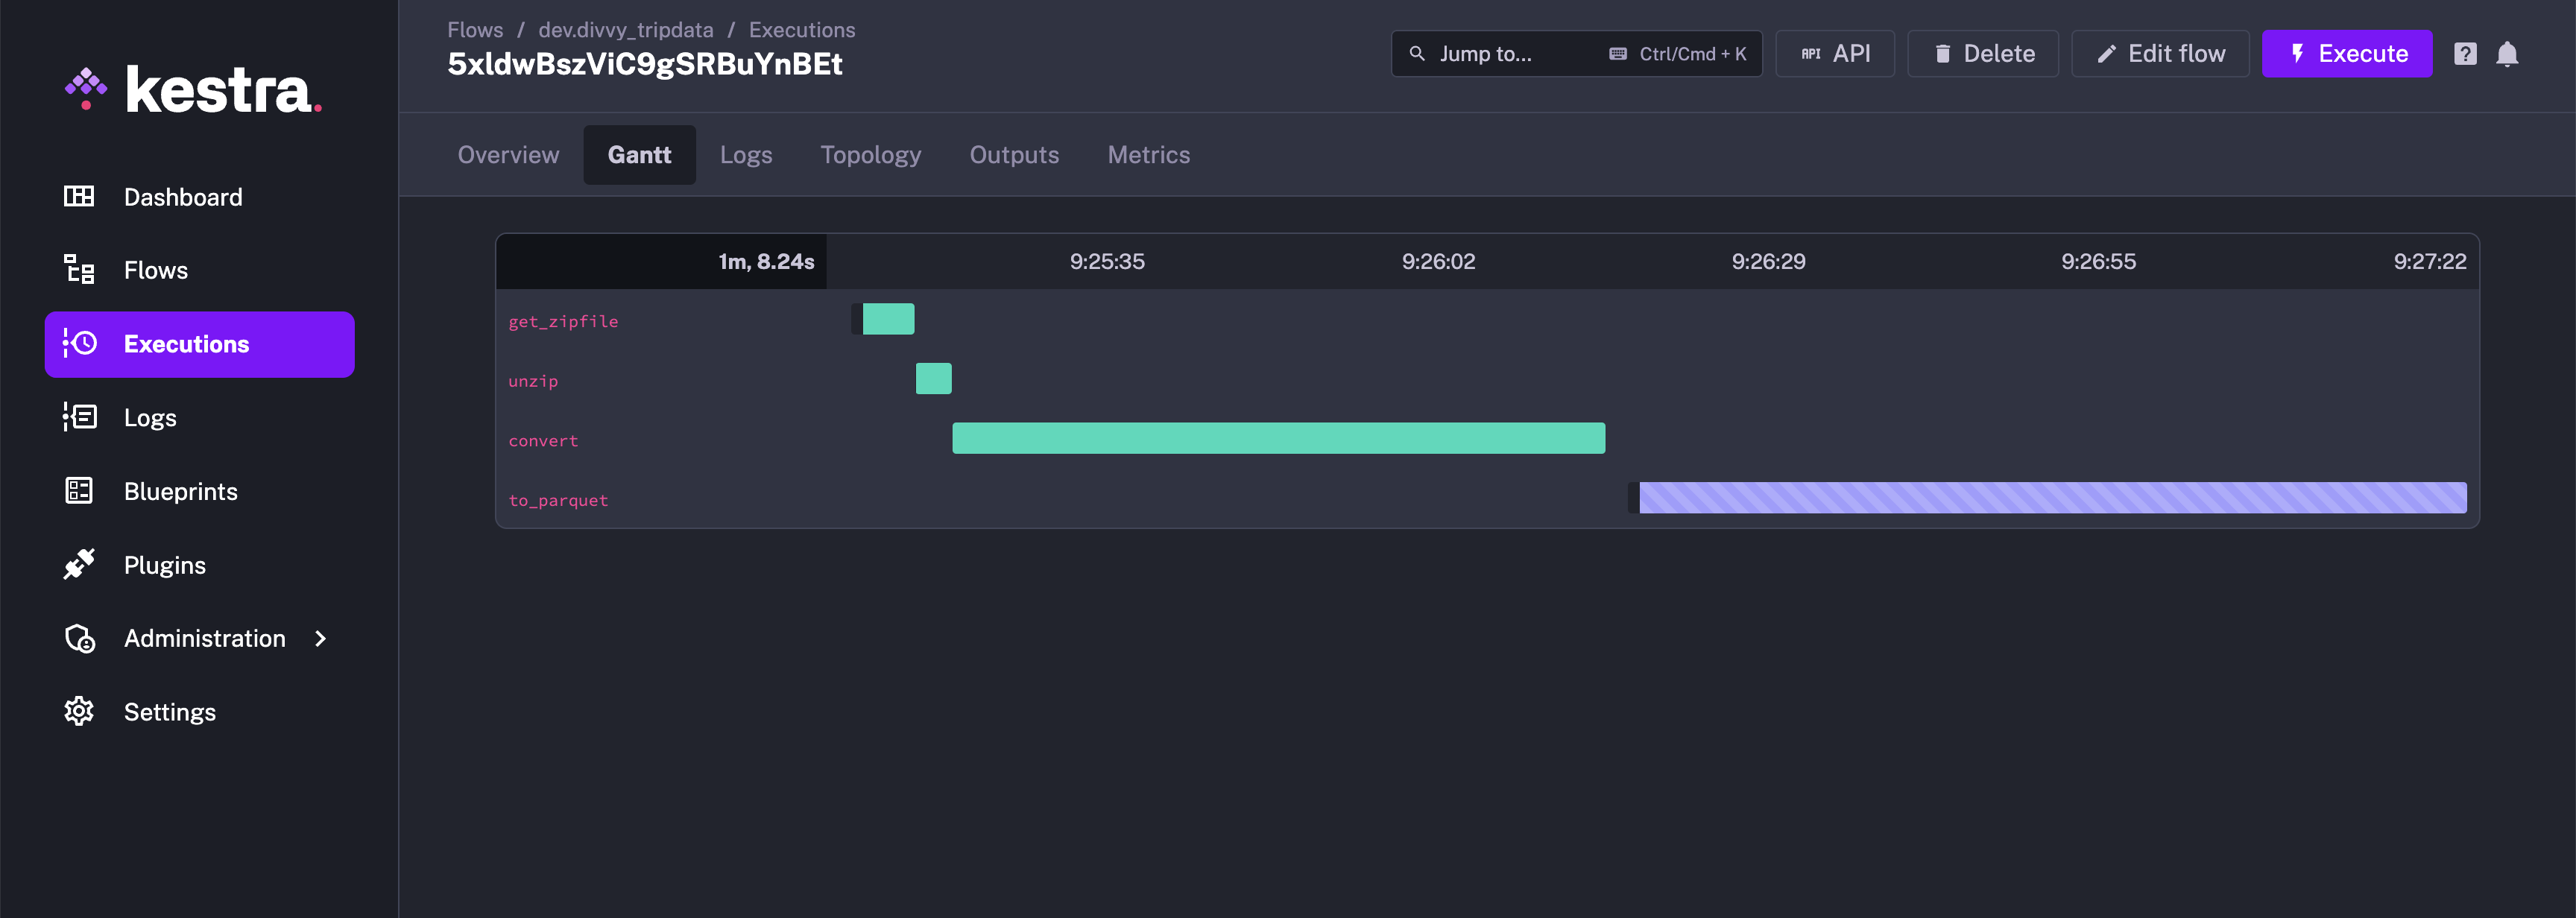Screen dimensions: 2576x918
Task: Click the Logs list icon in sidebar
Action: coord(79,417)
